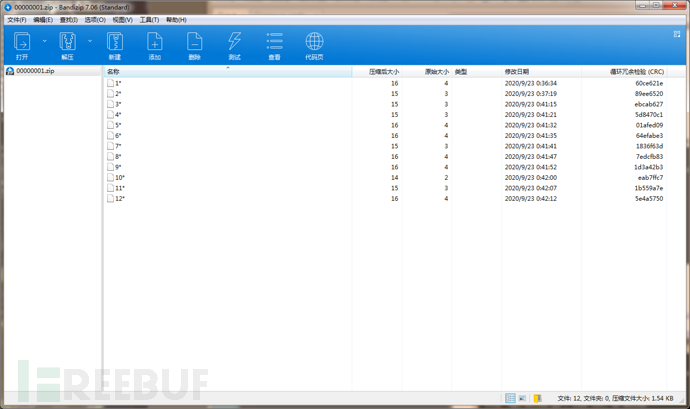The width and height of the screenshot is (690, 409).
Task: Click CRC value eab7ffc7
Action: 650,177
